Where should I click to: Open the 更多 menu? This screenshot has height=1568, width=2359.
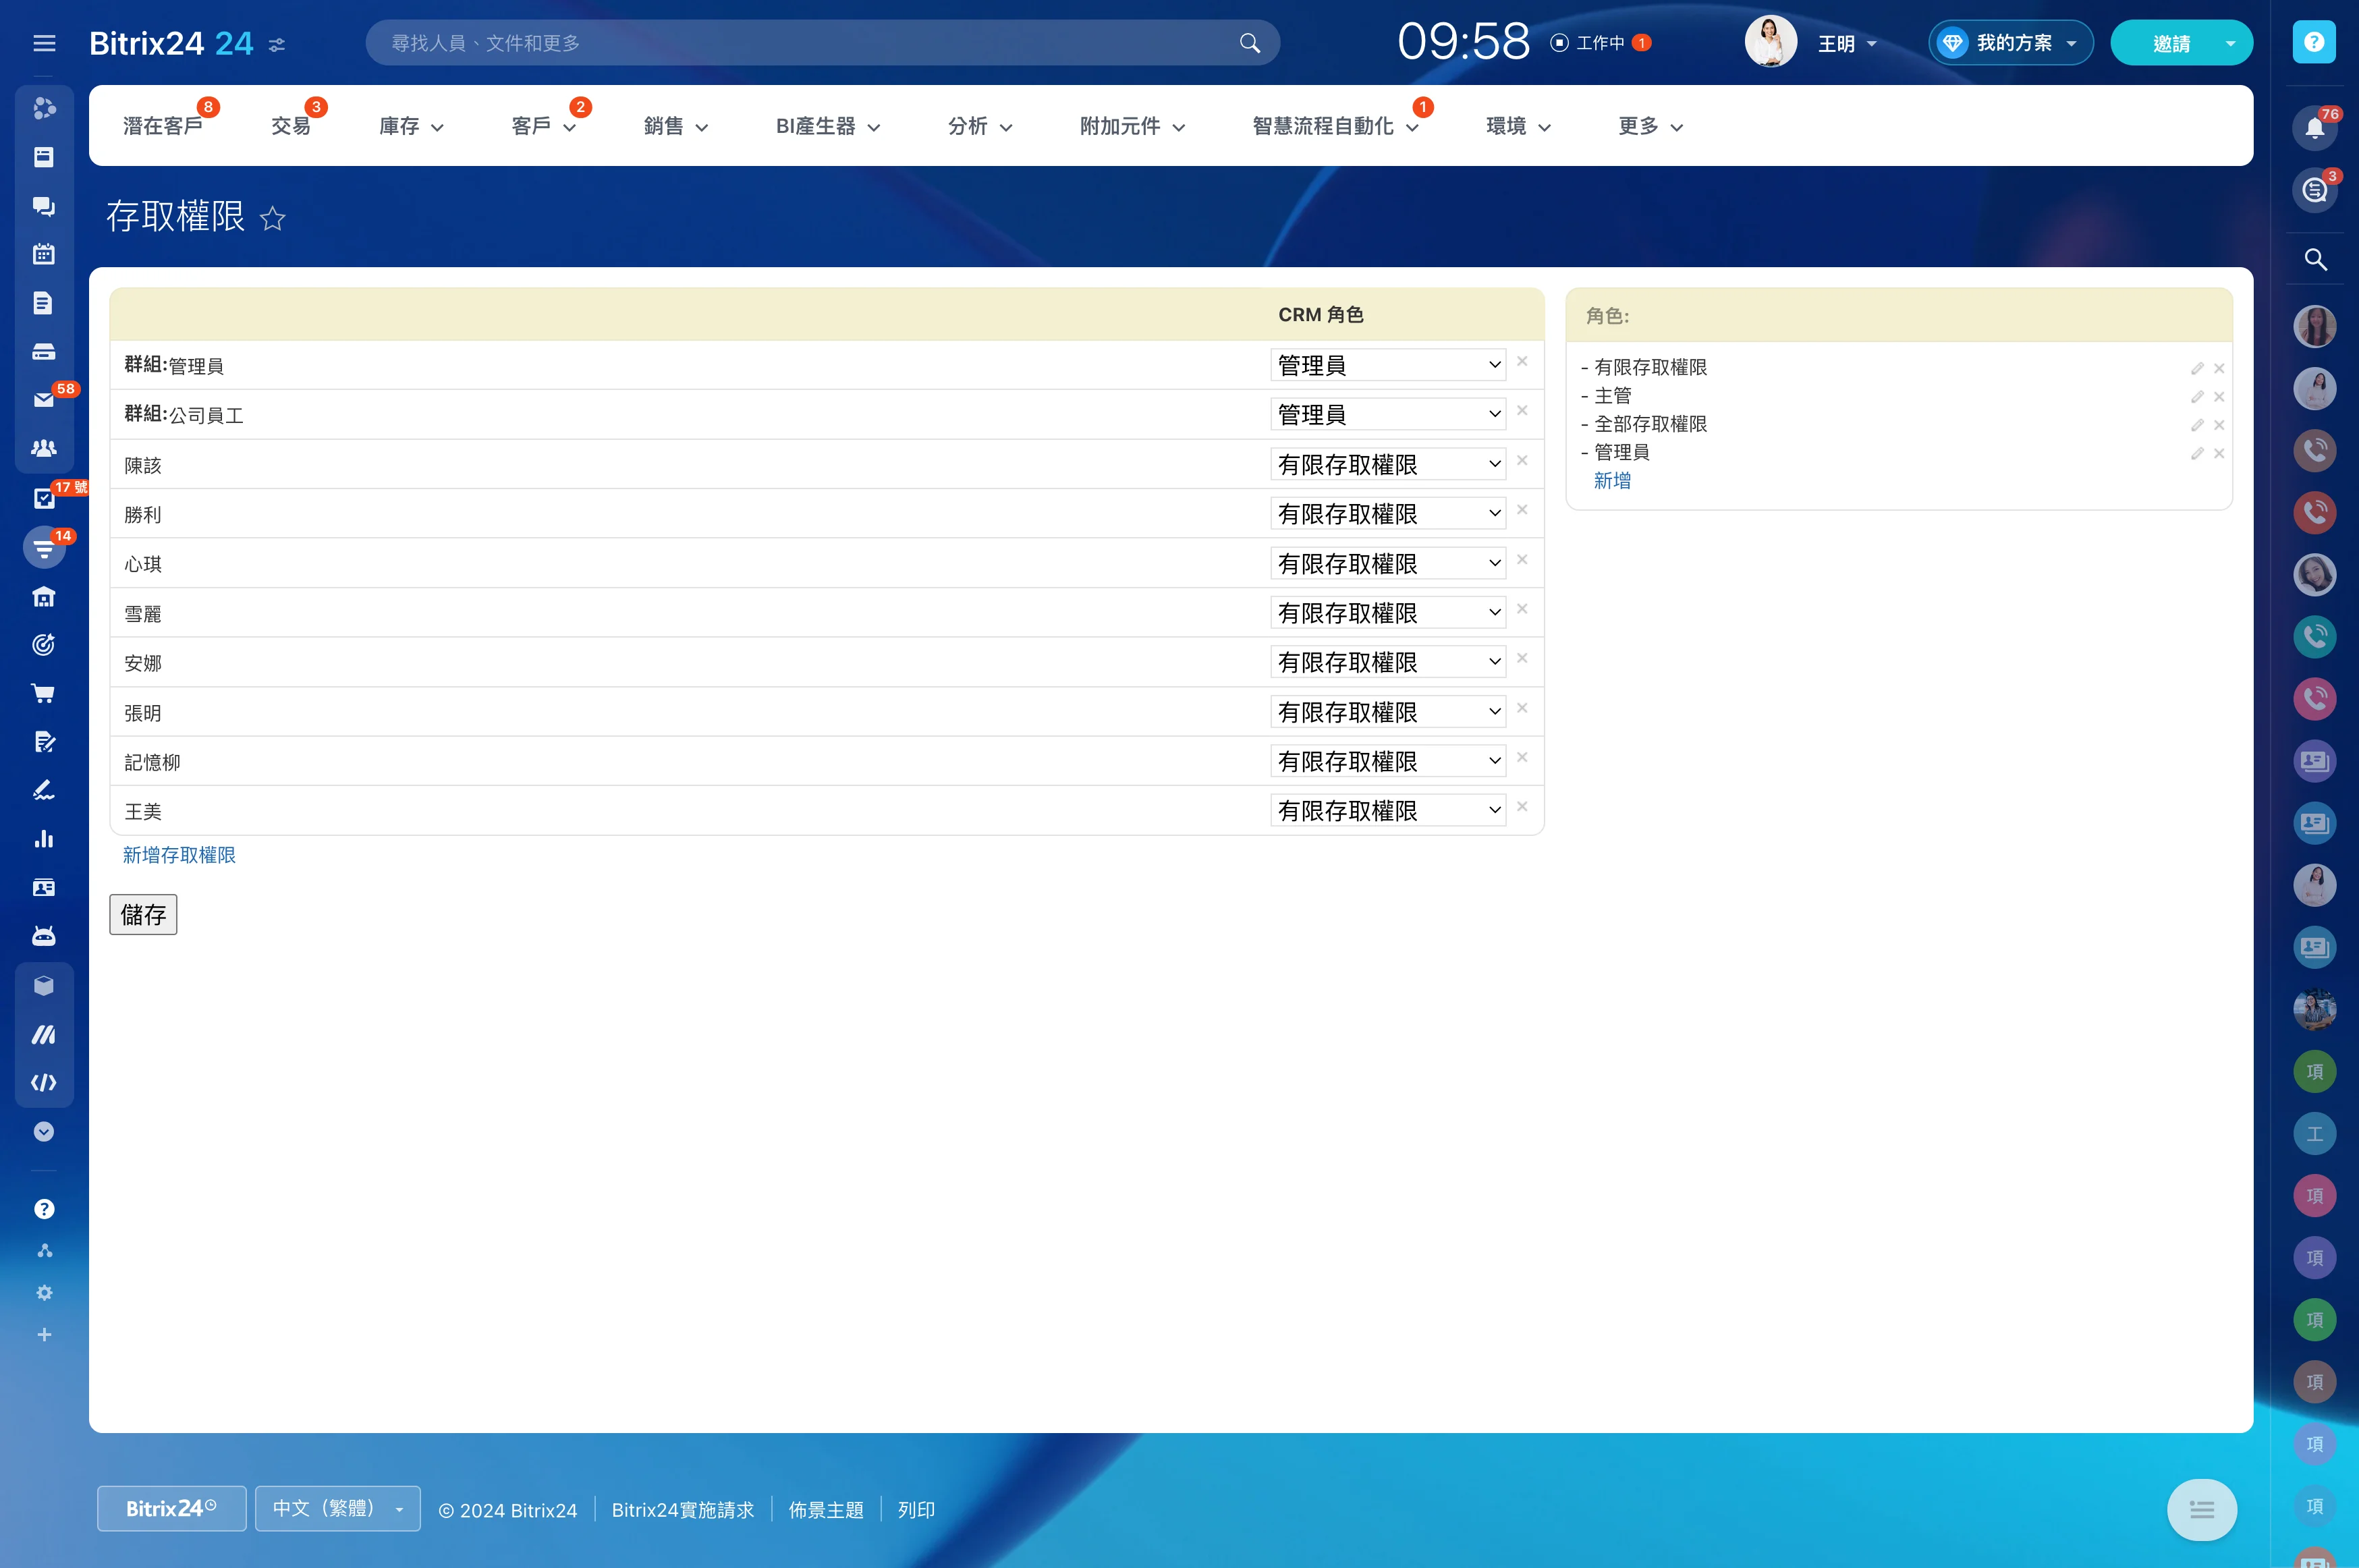(x=1650, y=126)
